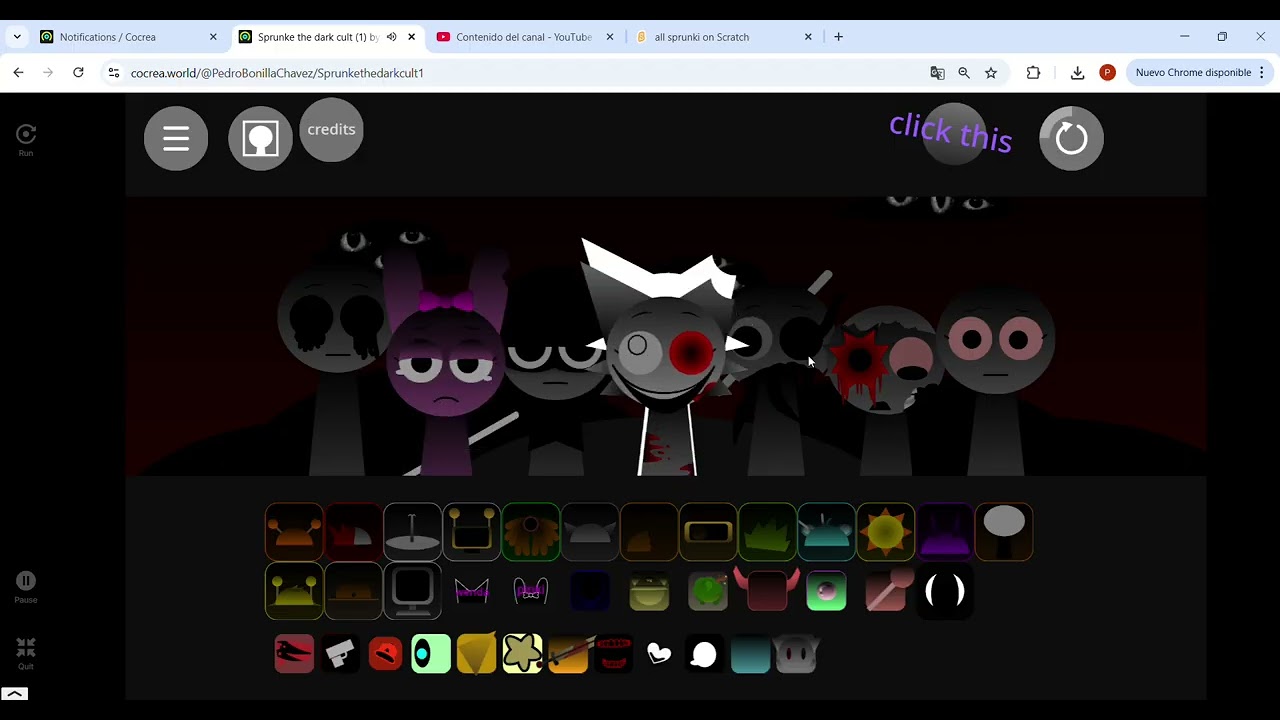Click the red-eyed center character on stage

665,355
